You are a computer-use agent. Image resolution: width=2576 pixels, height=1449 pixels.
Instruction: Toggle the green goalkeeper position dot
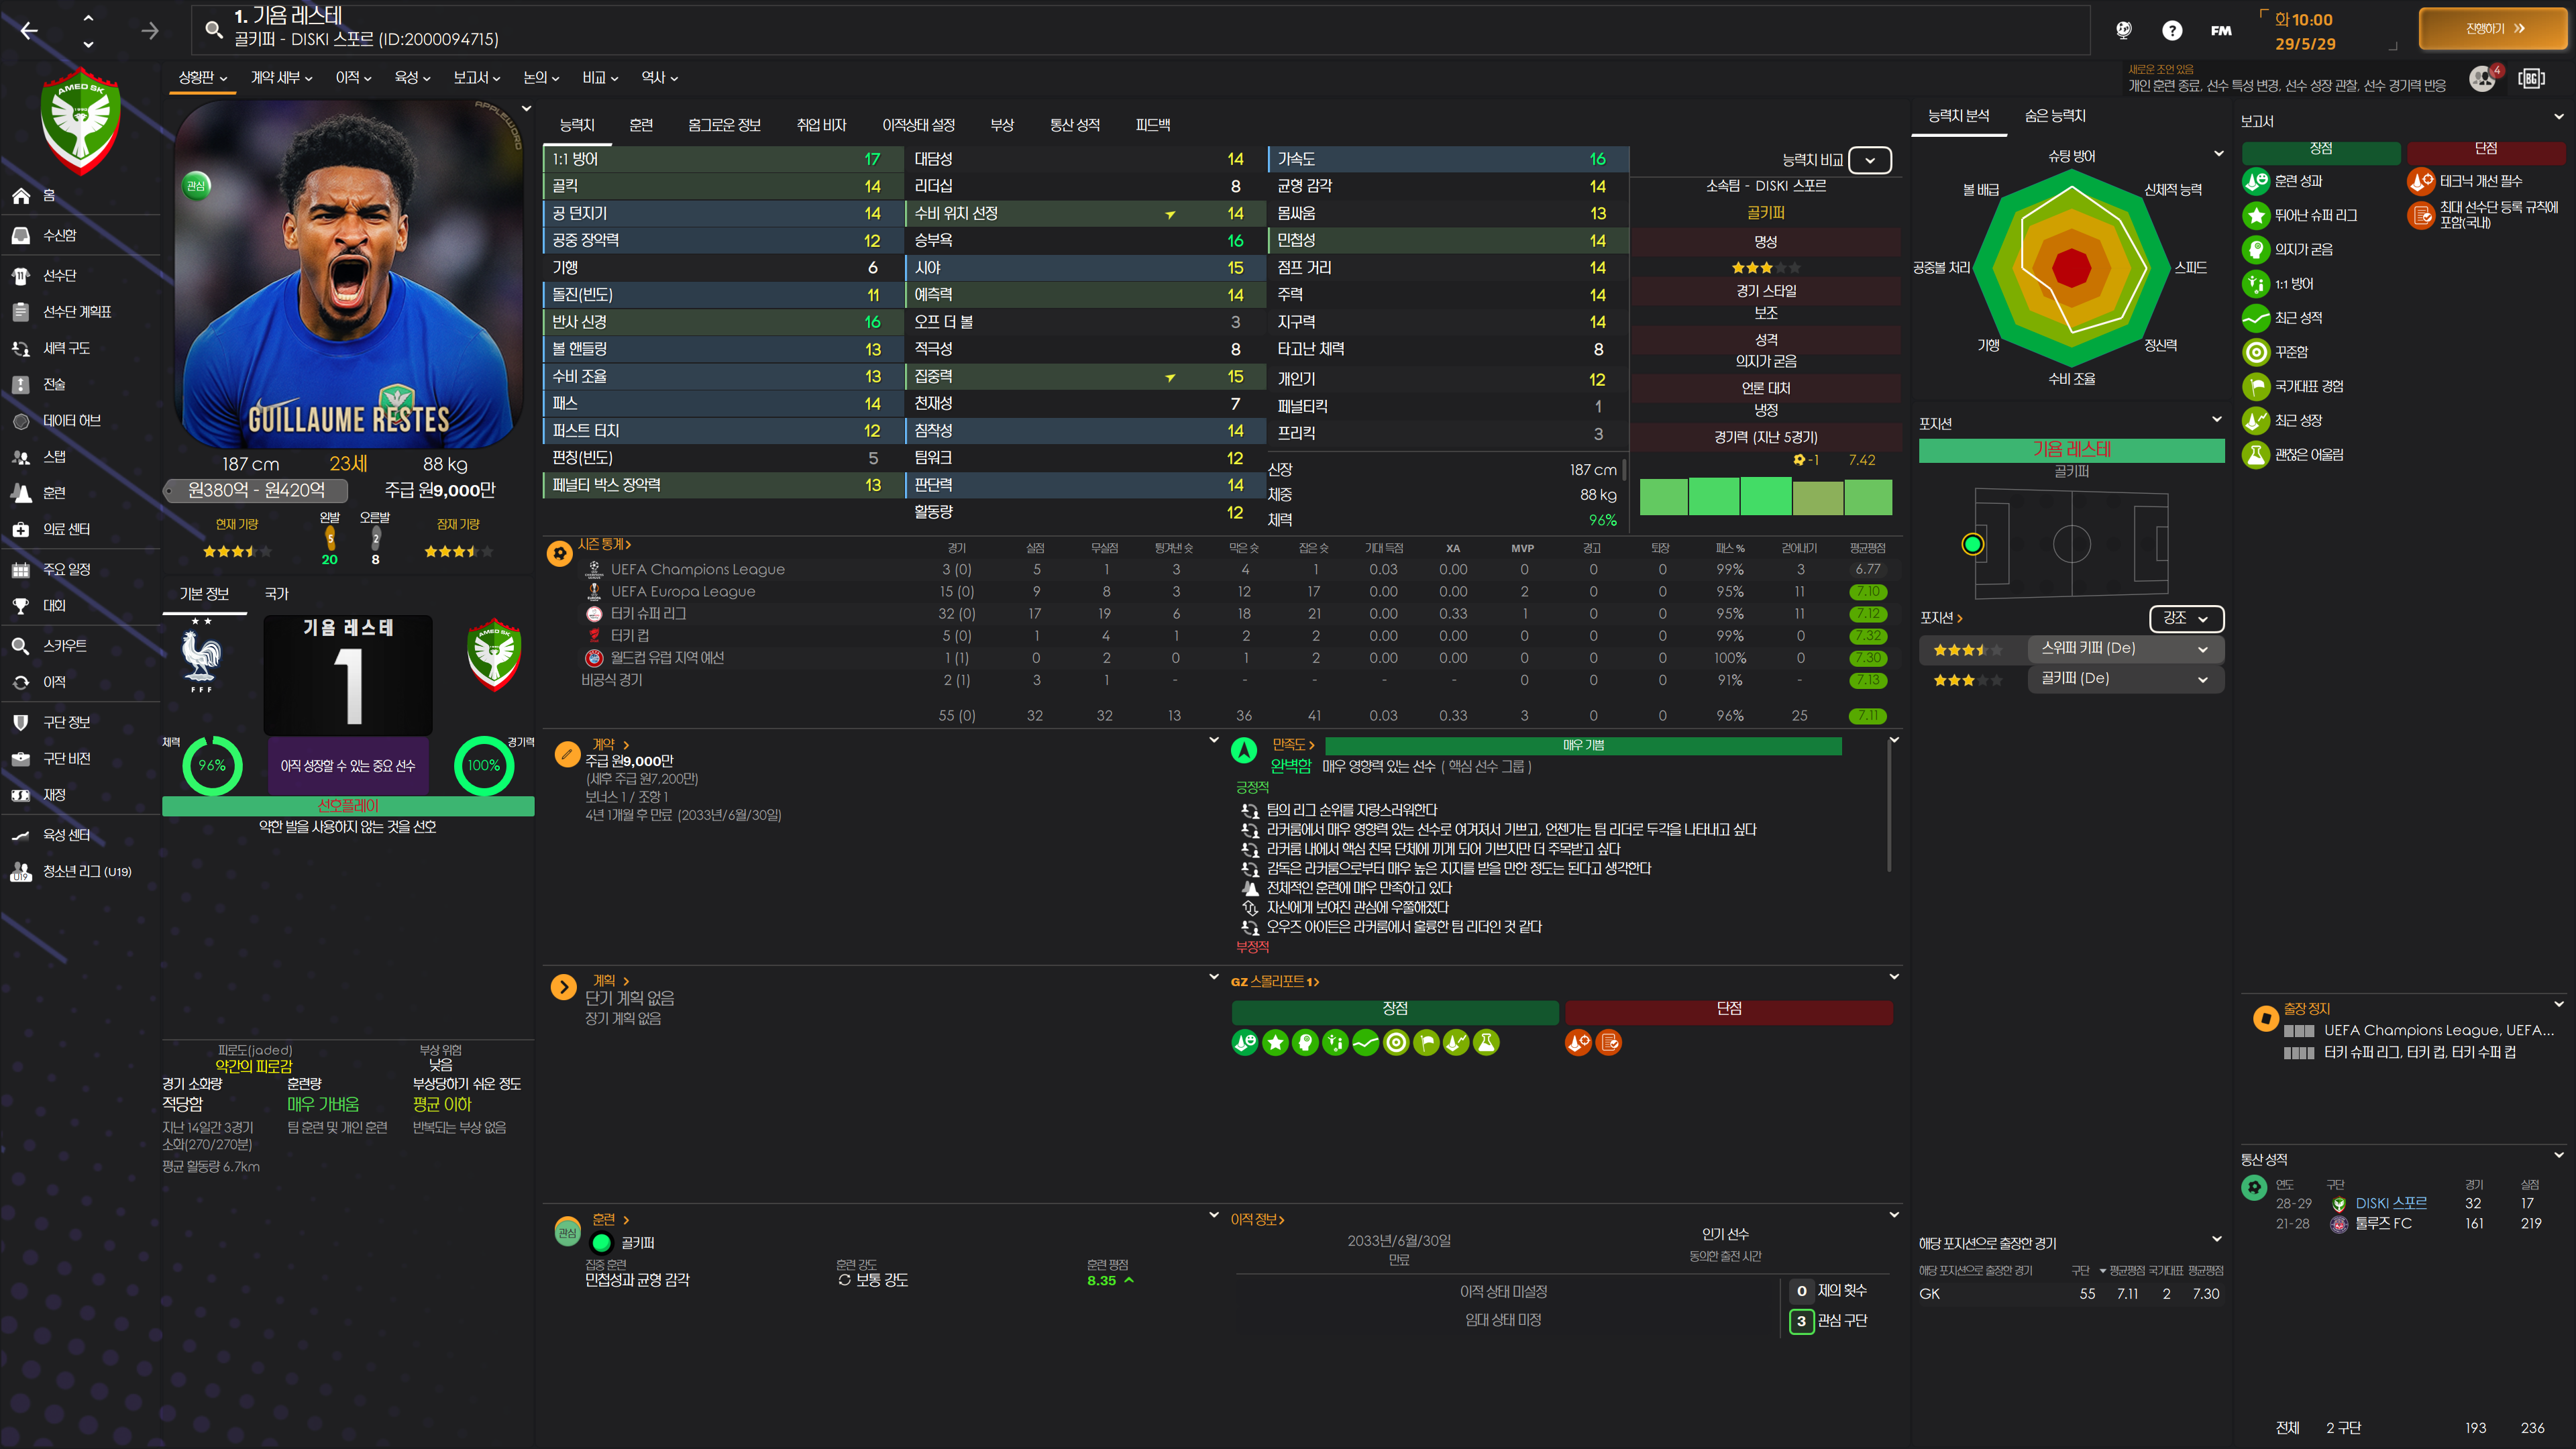(1972, 544)
